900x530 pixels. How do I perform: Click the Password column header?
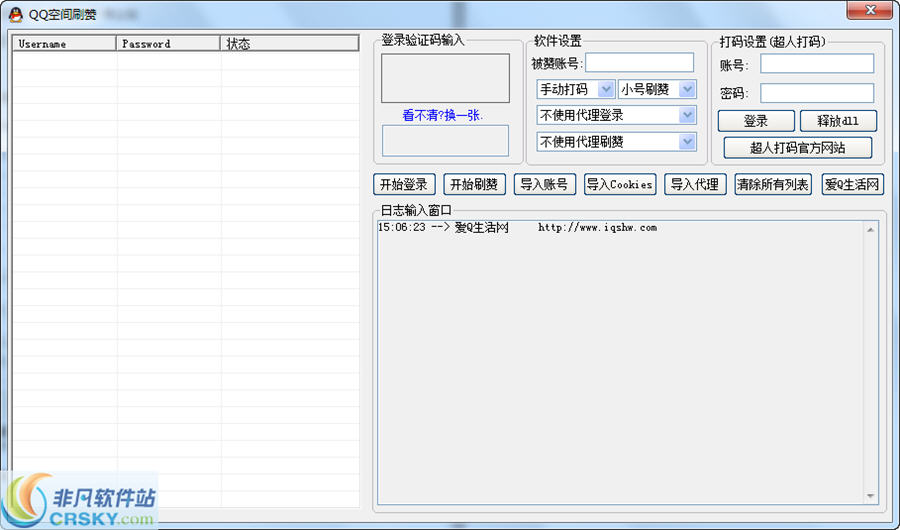tap(169, 44)
